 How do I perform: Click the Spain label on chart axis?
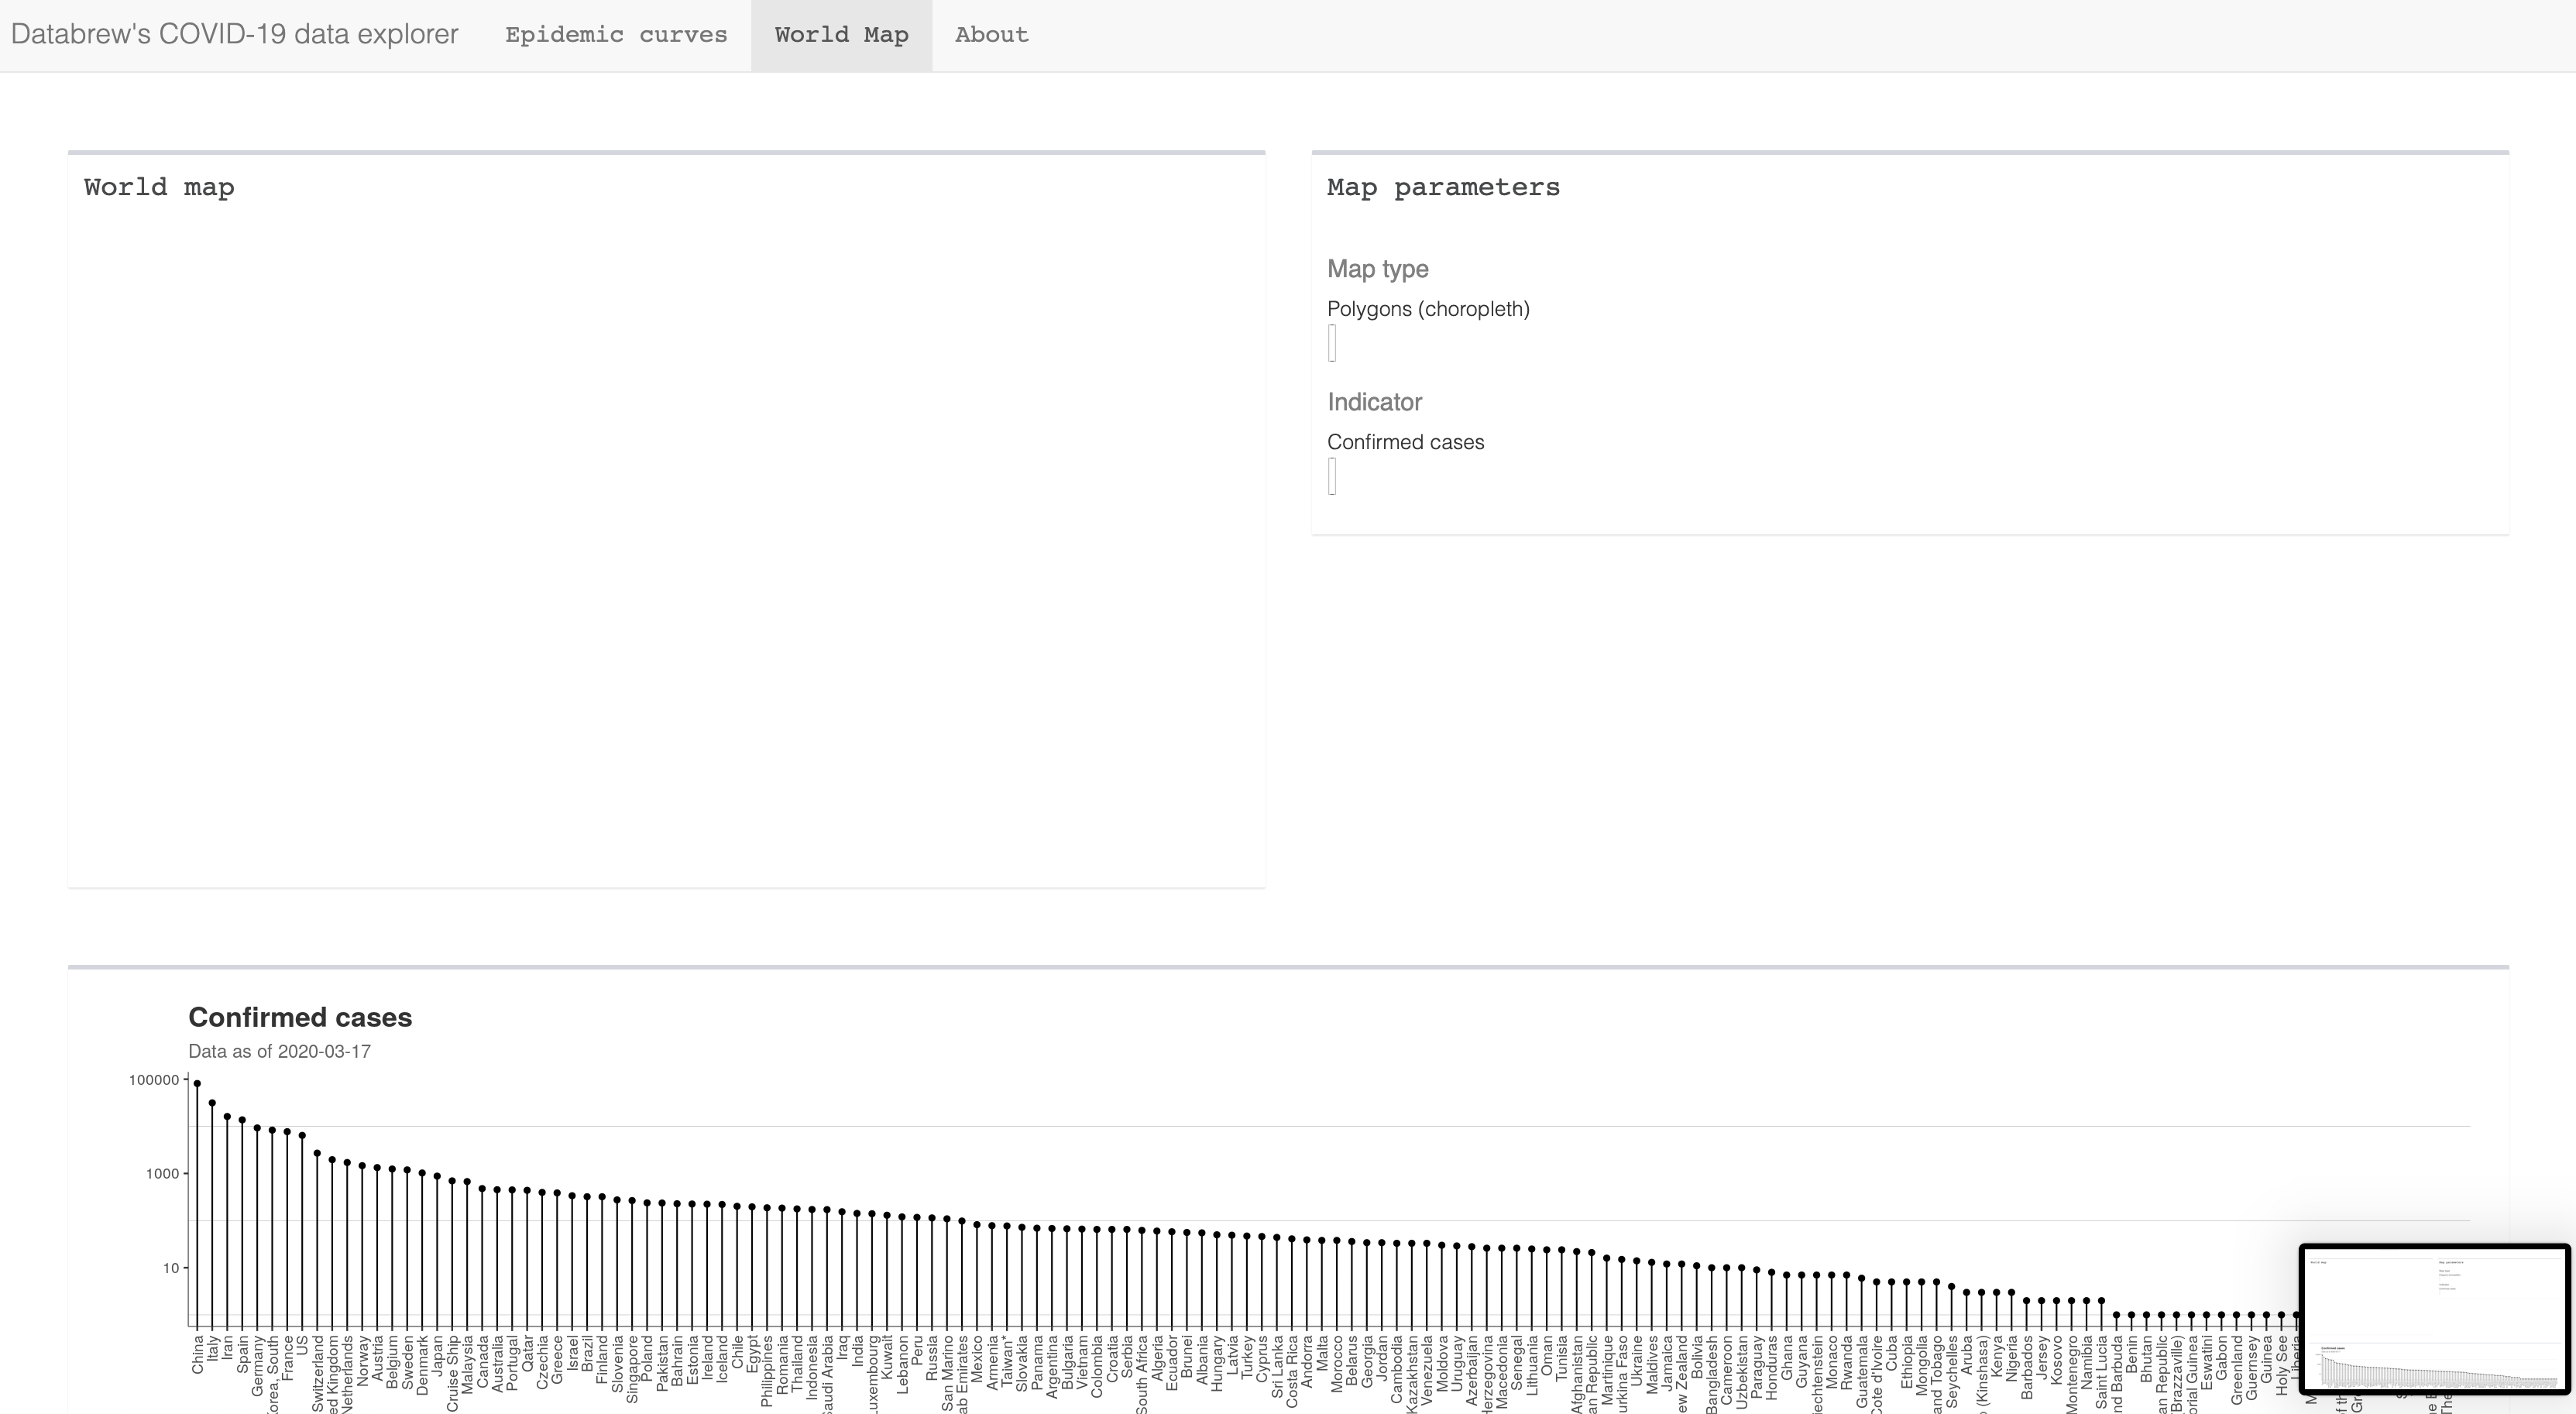click(242, 1353)
